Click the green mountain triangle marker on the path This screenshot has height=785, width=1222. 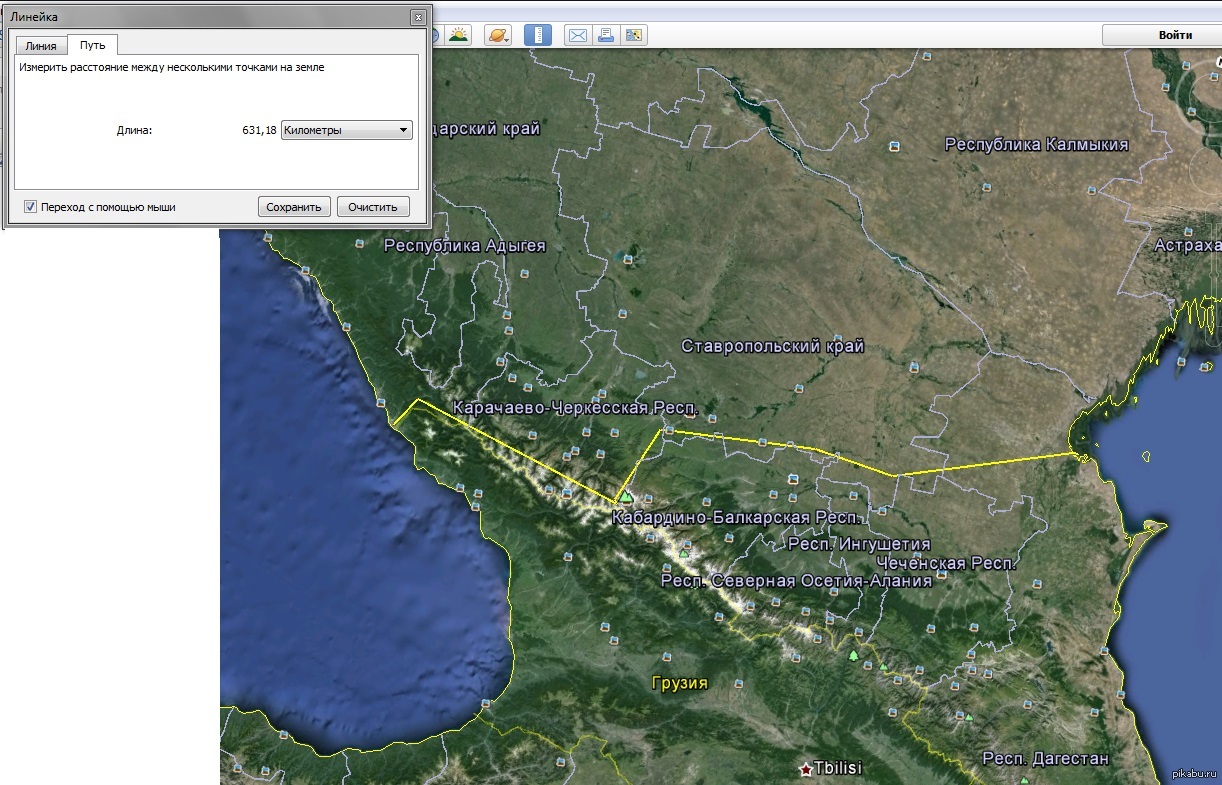coord(626,495)
